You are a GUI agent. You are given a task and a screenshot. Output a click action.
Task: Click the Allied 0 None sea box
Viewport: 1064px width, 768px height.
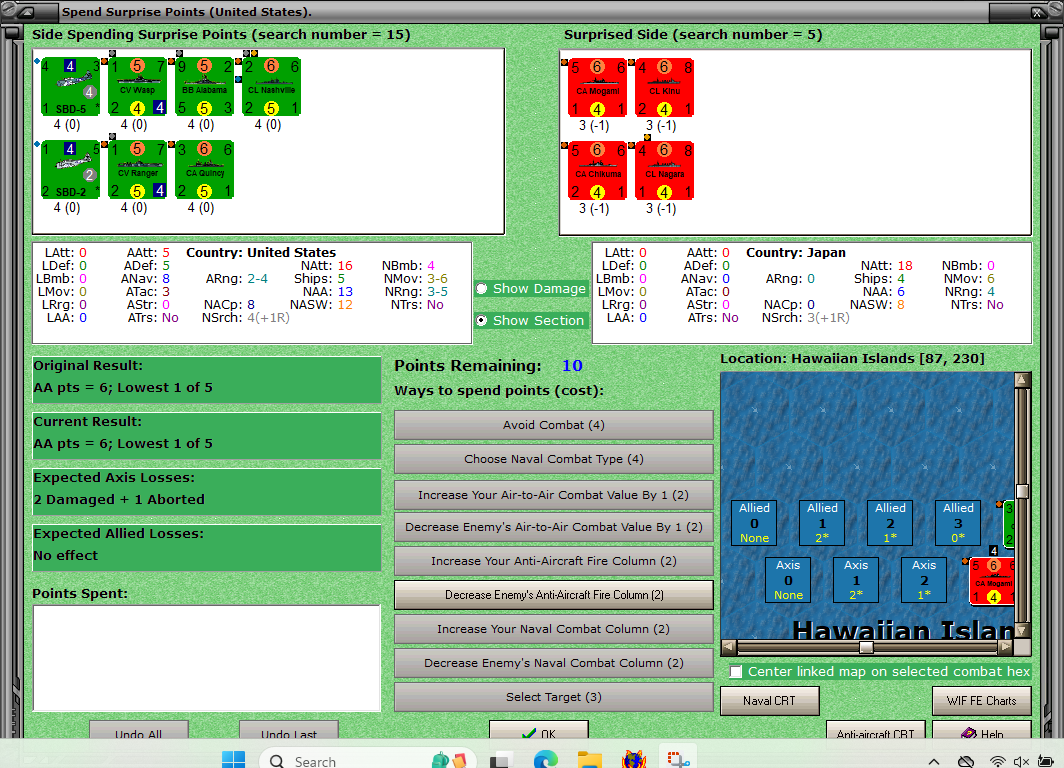point(755,523)
